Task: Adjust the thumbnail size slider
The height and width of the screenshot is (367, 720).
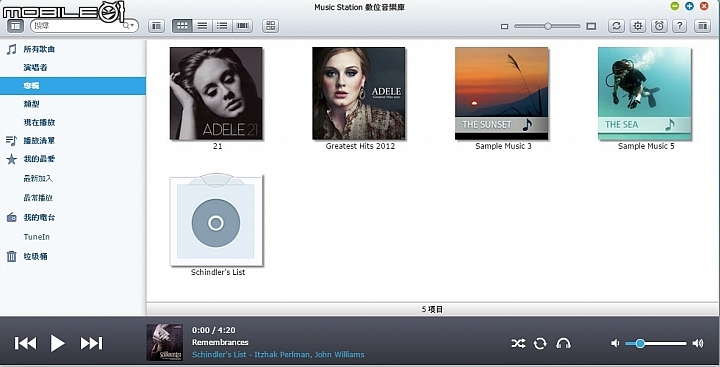Action: (547, 26)
